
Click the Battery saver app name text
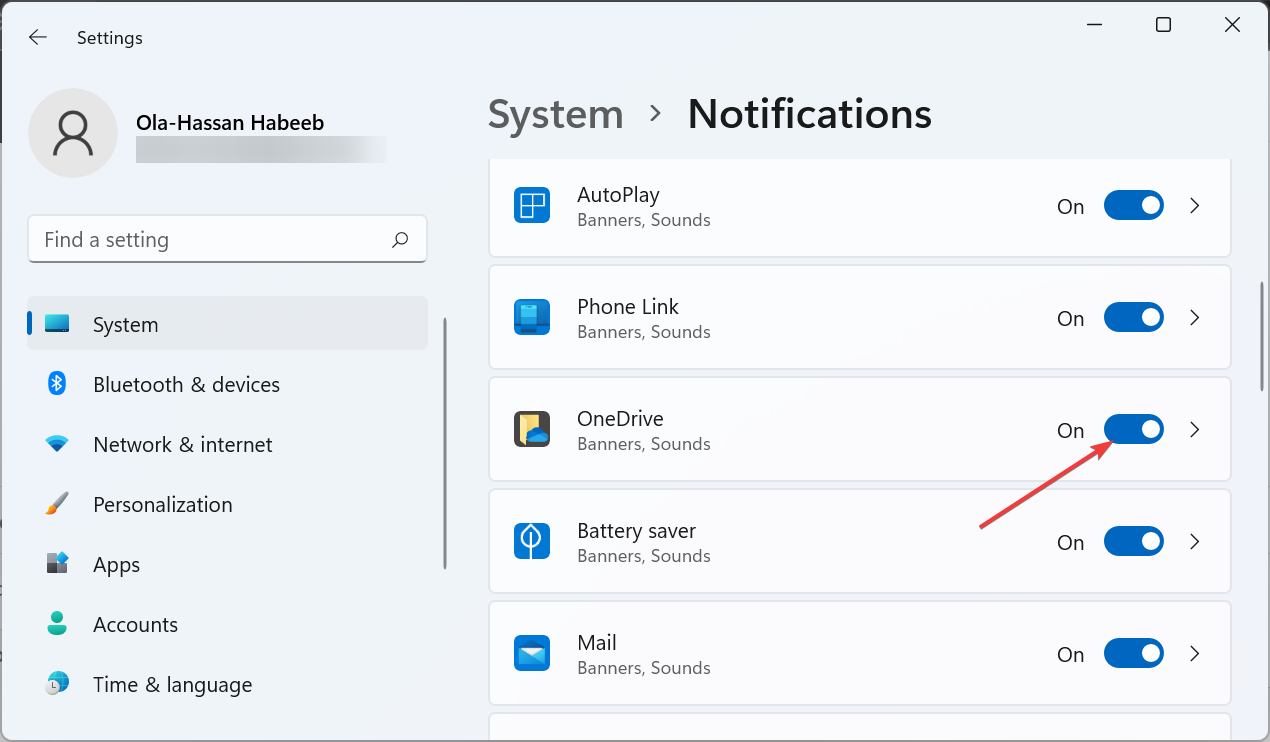(x=636, y=531)
